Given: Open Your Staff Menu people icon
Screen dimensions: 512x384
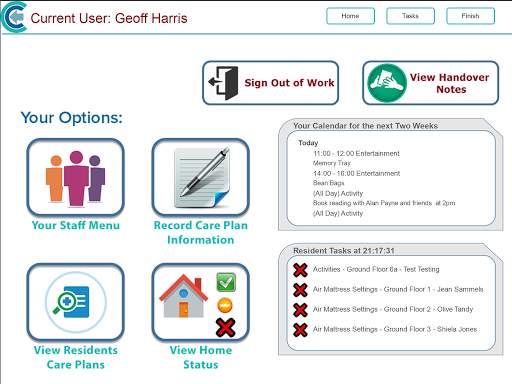Looking at the screenshot, I should (x=76, y=178).
